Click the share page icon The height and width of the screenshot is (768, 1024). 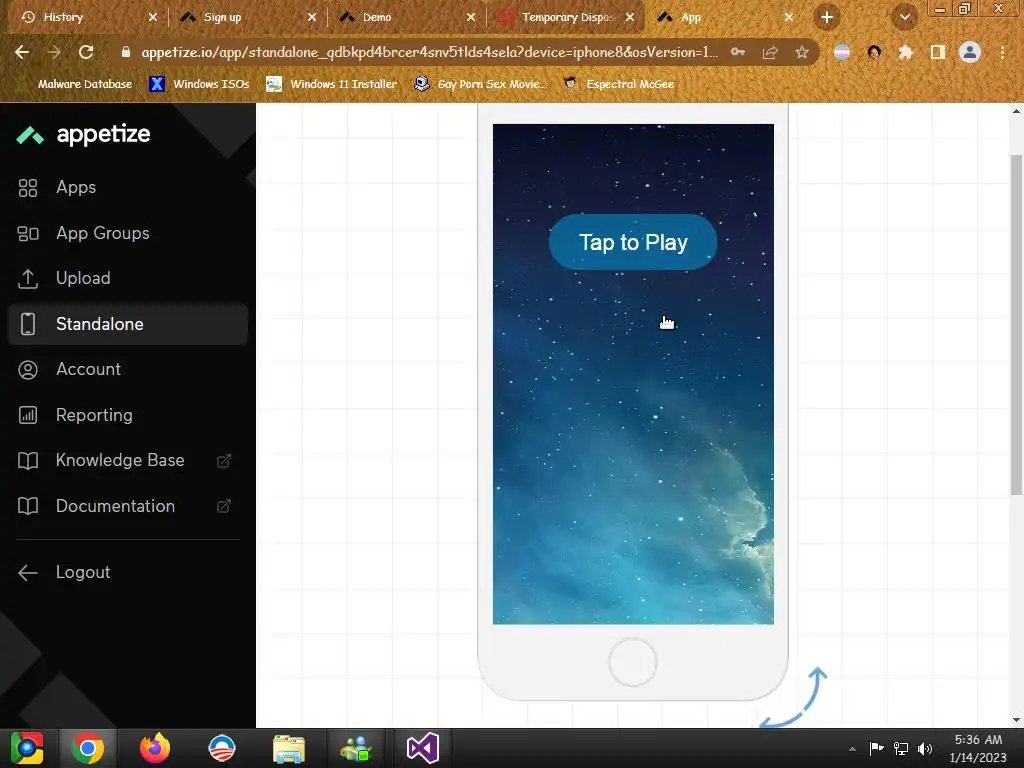770,52
